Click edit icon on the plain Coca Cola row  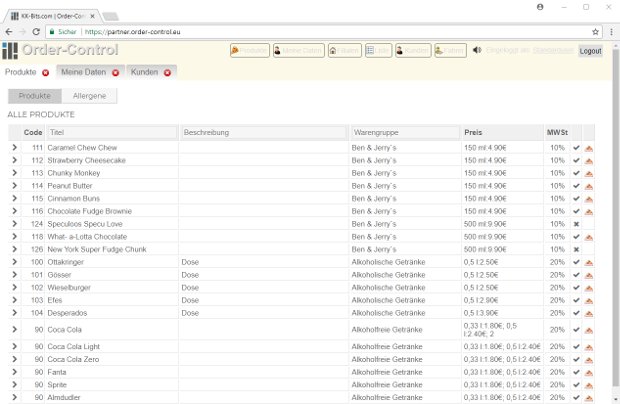point(588,330)
